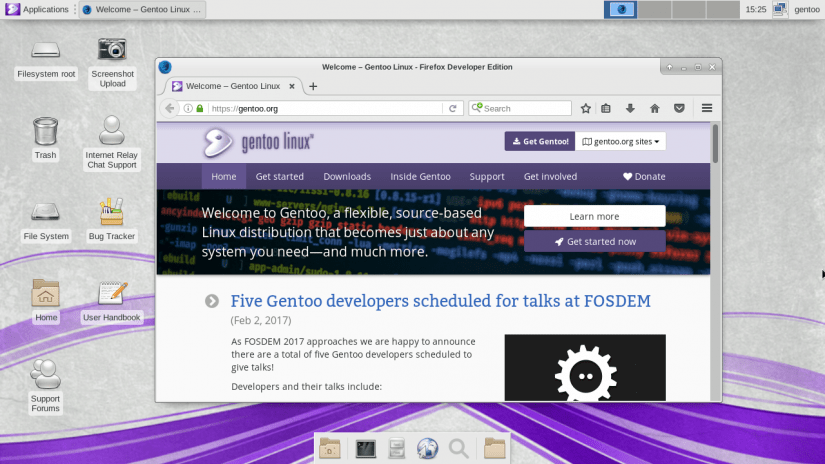The image size is (825, 464).
Task: Open the Firefox downloads arrow icon
Action: pyautogui.click(x=630, y=108)
